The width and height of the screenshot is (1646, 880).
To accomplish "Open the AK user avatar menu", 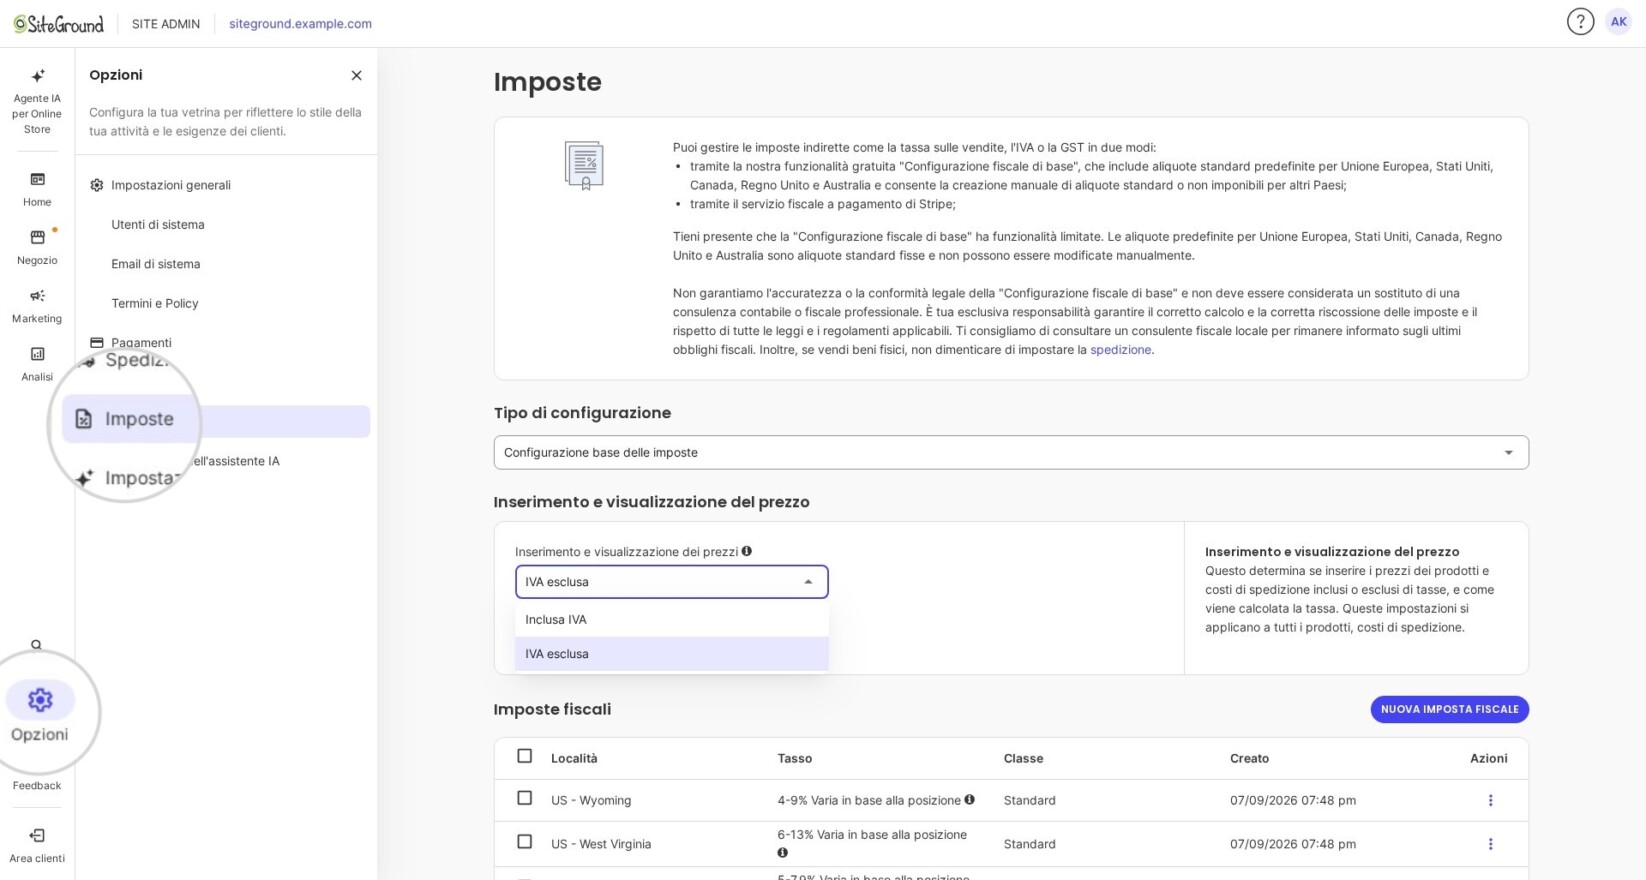I will point(1618,22).
